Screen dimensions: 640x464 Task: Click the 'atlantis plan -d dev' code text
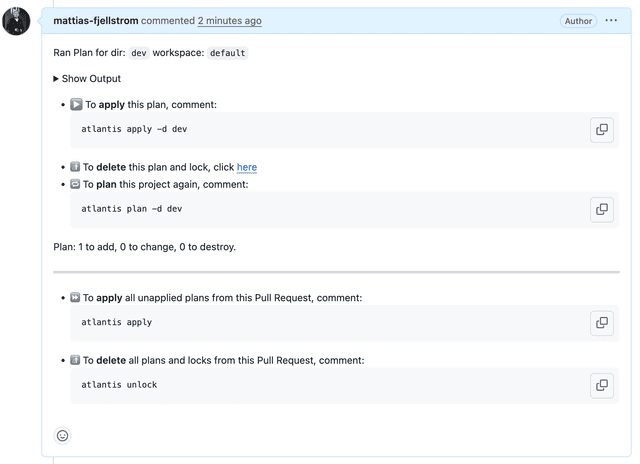tap(131, 209)
